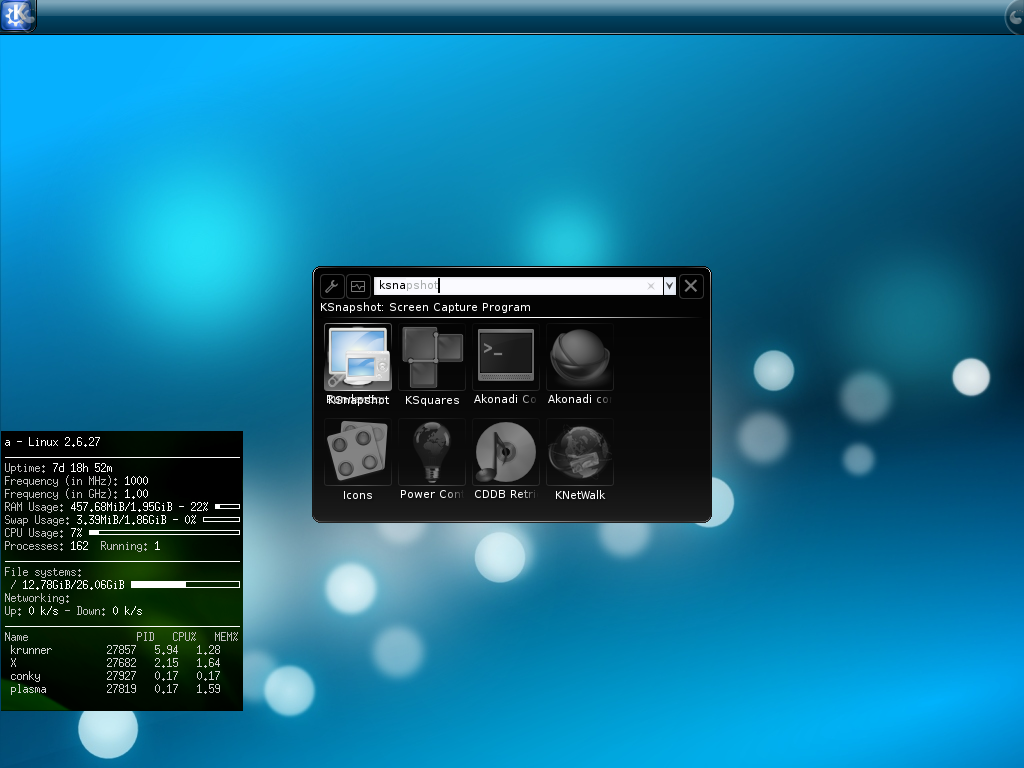Open KRunner settings wrench icon
Screen dimensions: 1024x768
[x=332, y=286]
